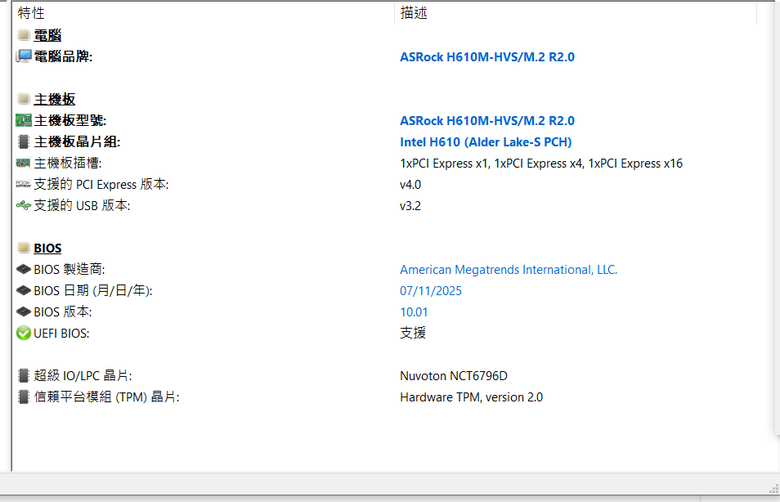
Task: Grab the window resize grip in the corner
Action: coord(774,489)
